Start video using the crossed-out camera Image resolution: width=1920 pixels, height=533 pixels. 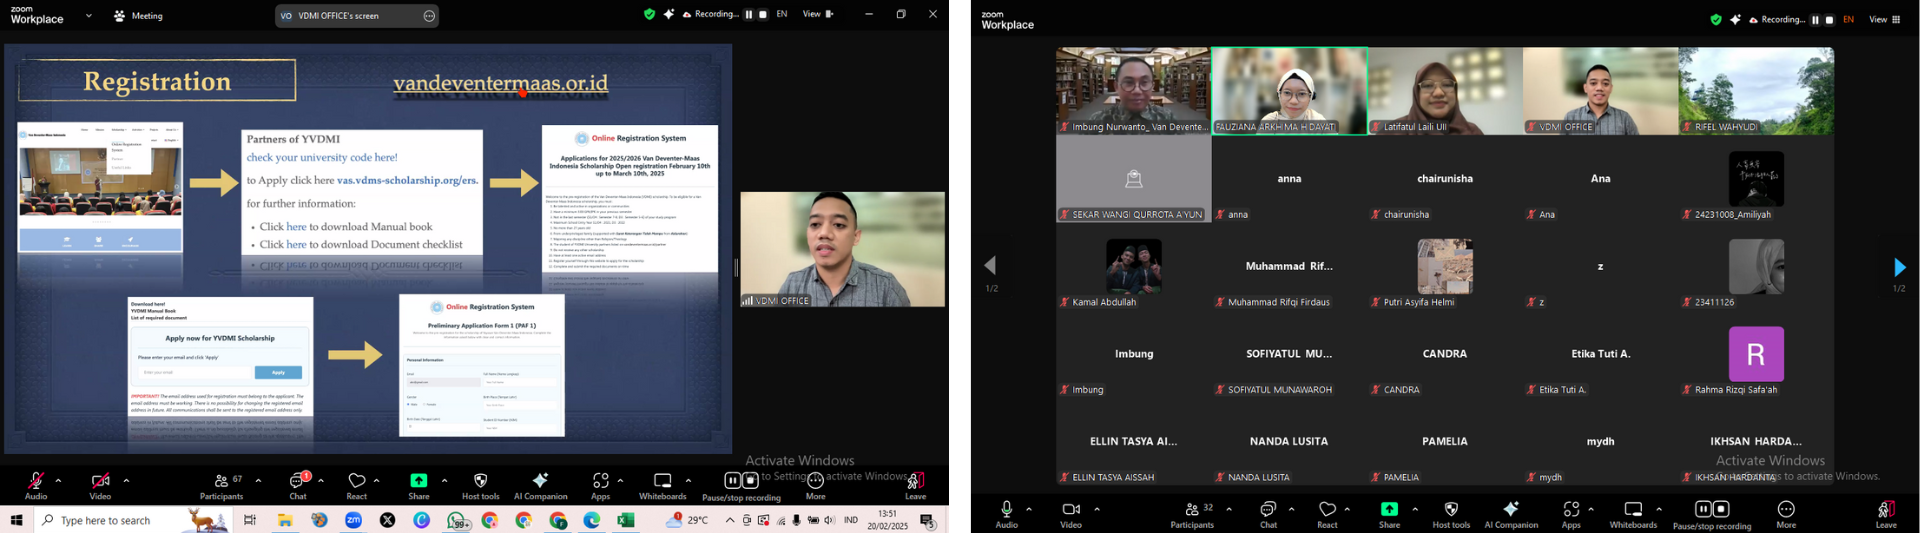[x=100, y=484]
